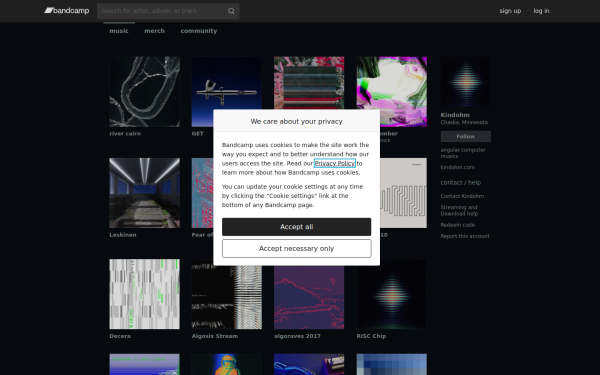
Task: Follow the artist Kindohm
Action: tap(465, 136)
